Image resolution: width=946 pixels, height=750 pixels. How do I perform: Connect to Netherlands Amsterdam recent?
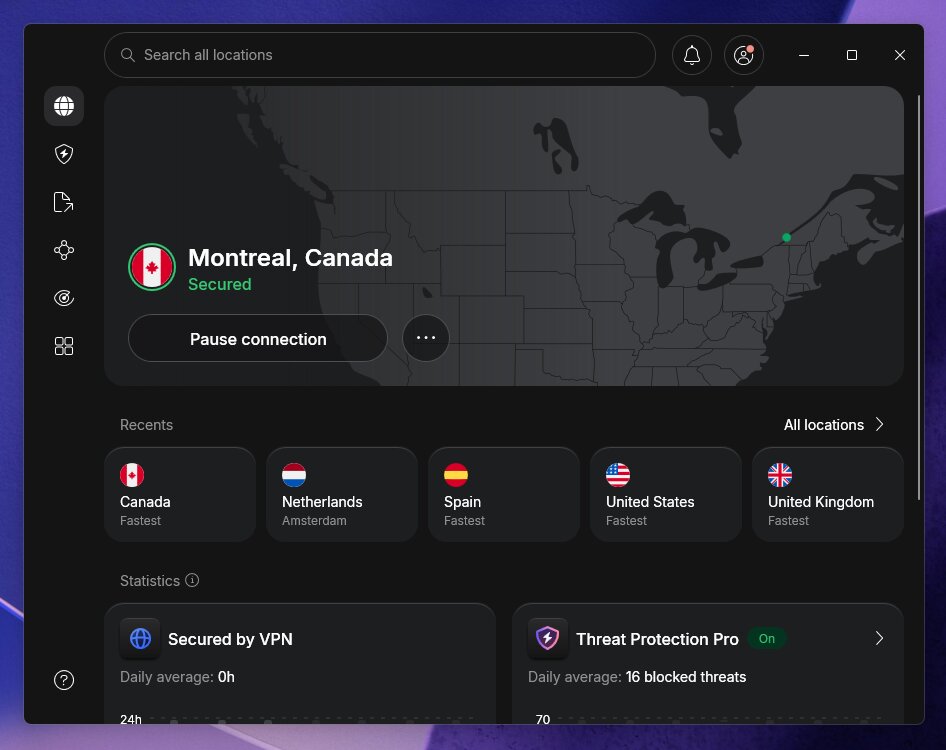coord(342,494)
